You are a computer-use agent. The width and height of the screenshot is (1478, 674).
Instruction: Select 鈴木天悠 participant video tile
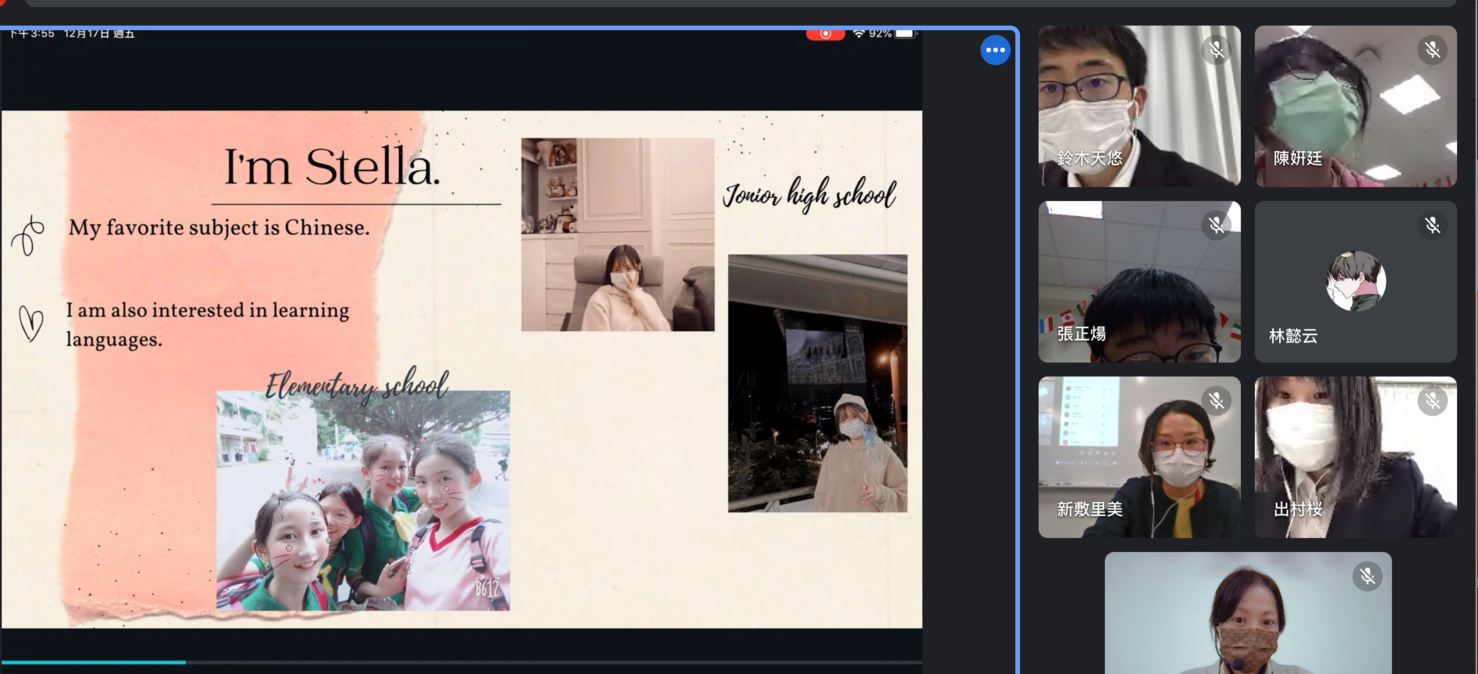click(x=1139, y=106)
